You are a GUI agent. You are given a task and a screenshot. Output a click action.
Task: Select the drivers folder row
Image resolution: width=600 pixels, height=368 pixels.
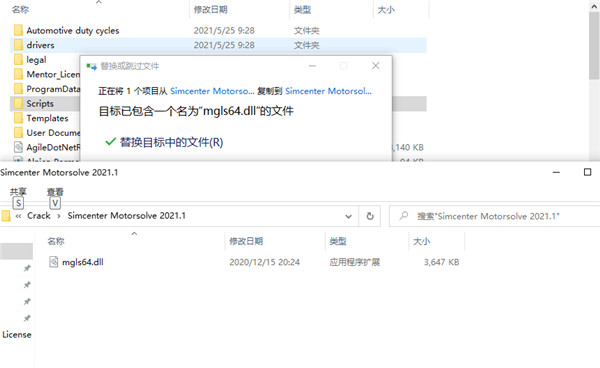point(218,45)
